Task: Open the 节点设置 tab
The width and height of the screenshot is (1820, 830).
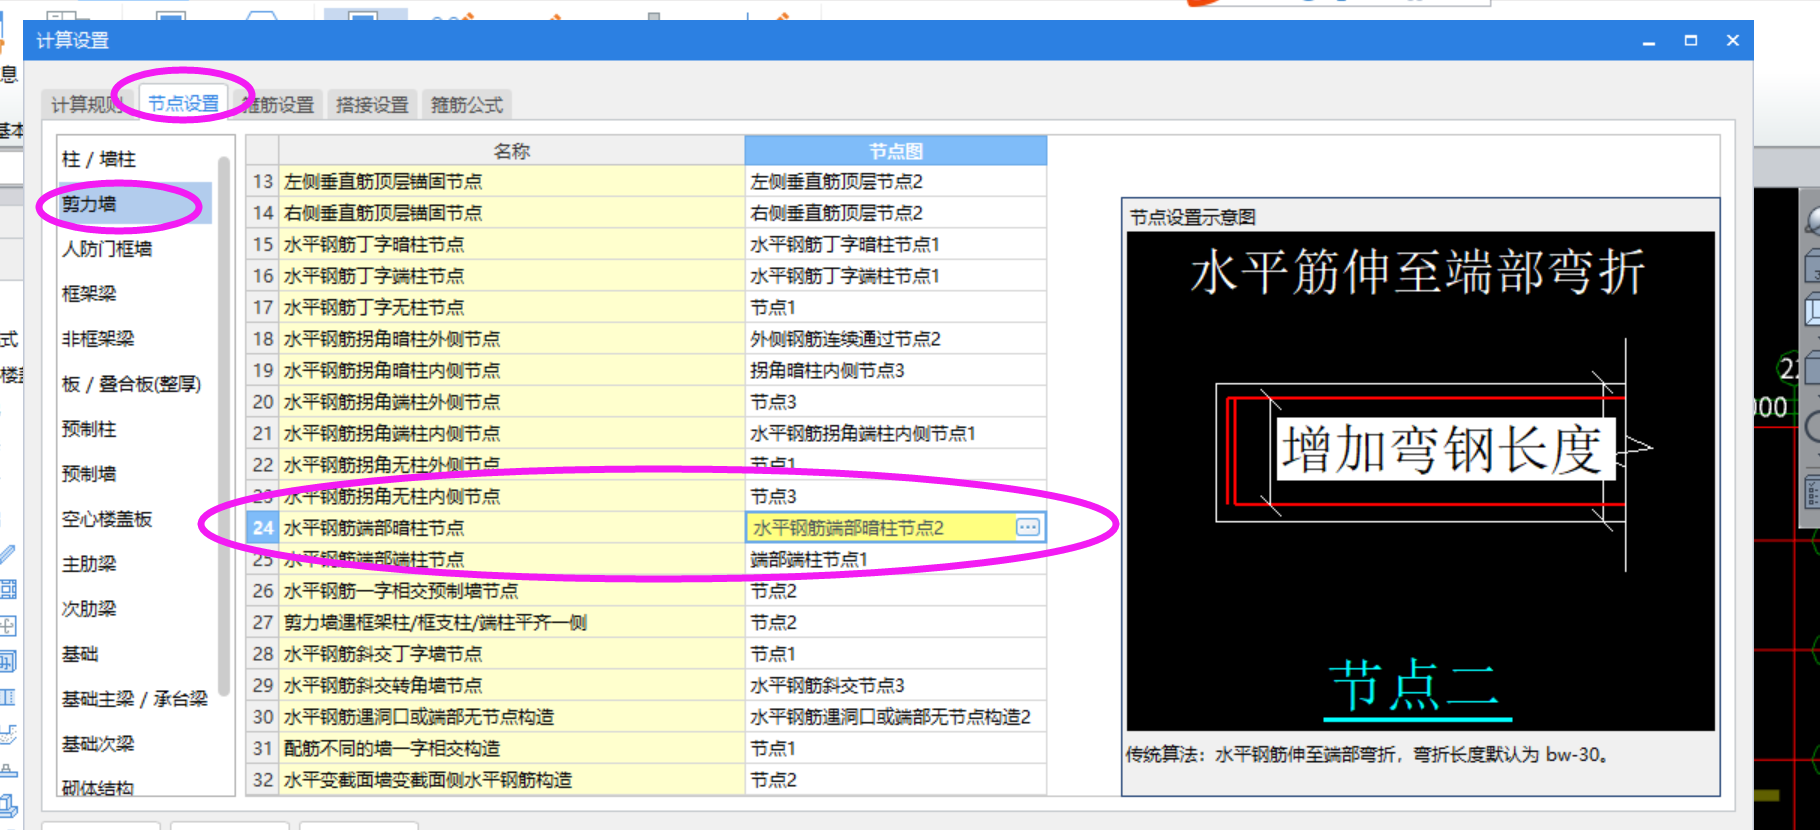Action: pyautogui.click(x=183, y=103)
